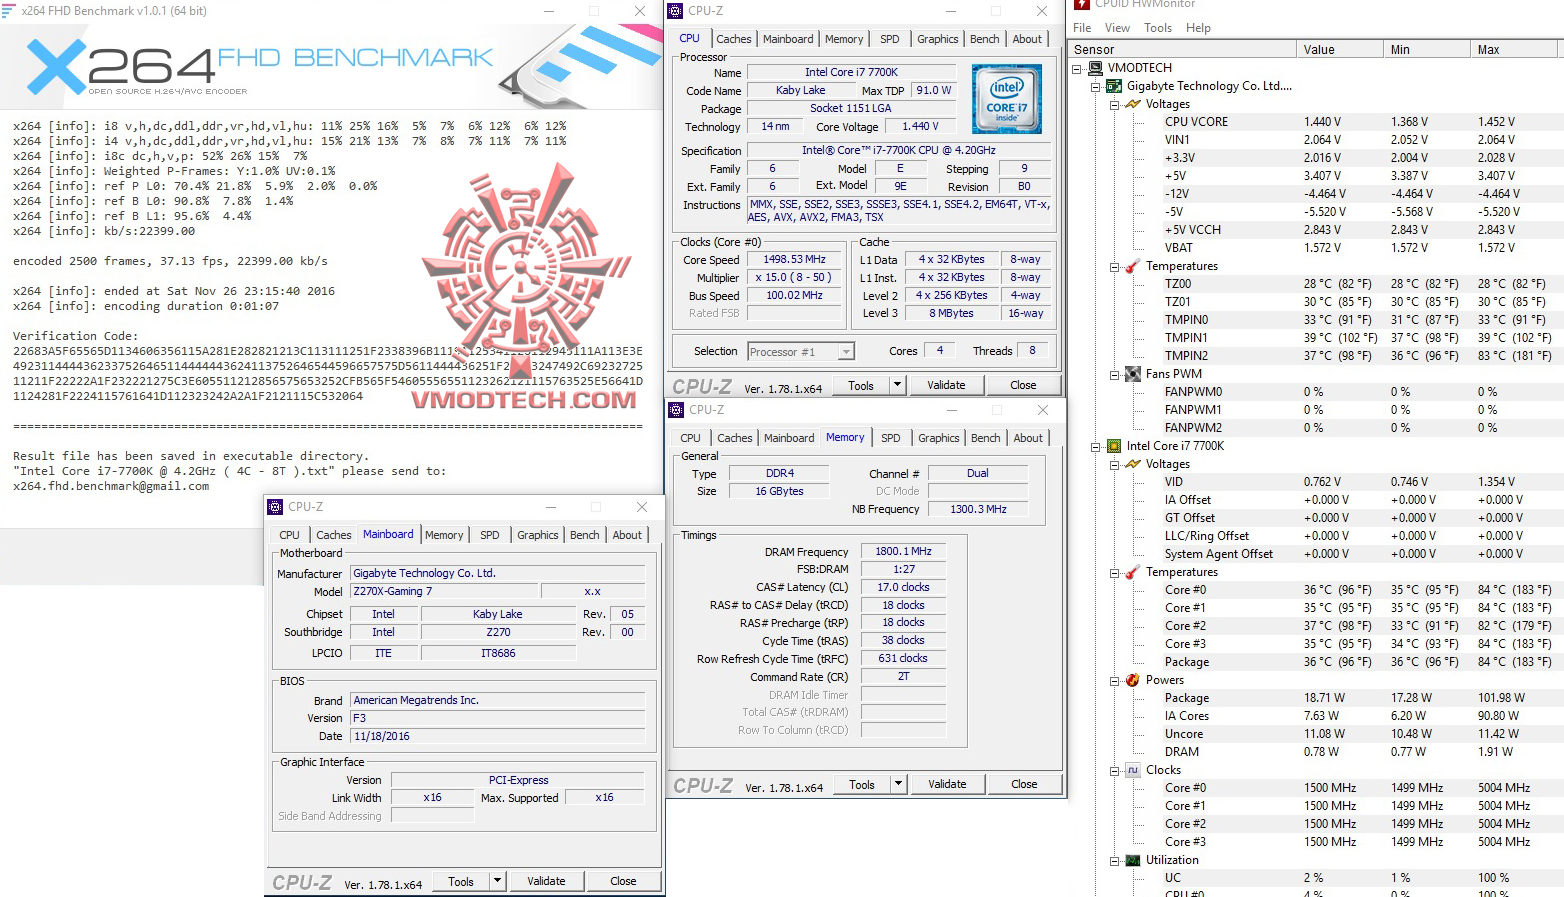Switch to the About tab in the CPU-Z Motherboard window
The height and width of the screenshot is (897, 1564).
(x=627, y=535)
